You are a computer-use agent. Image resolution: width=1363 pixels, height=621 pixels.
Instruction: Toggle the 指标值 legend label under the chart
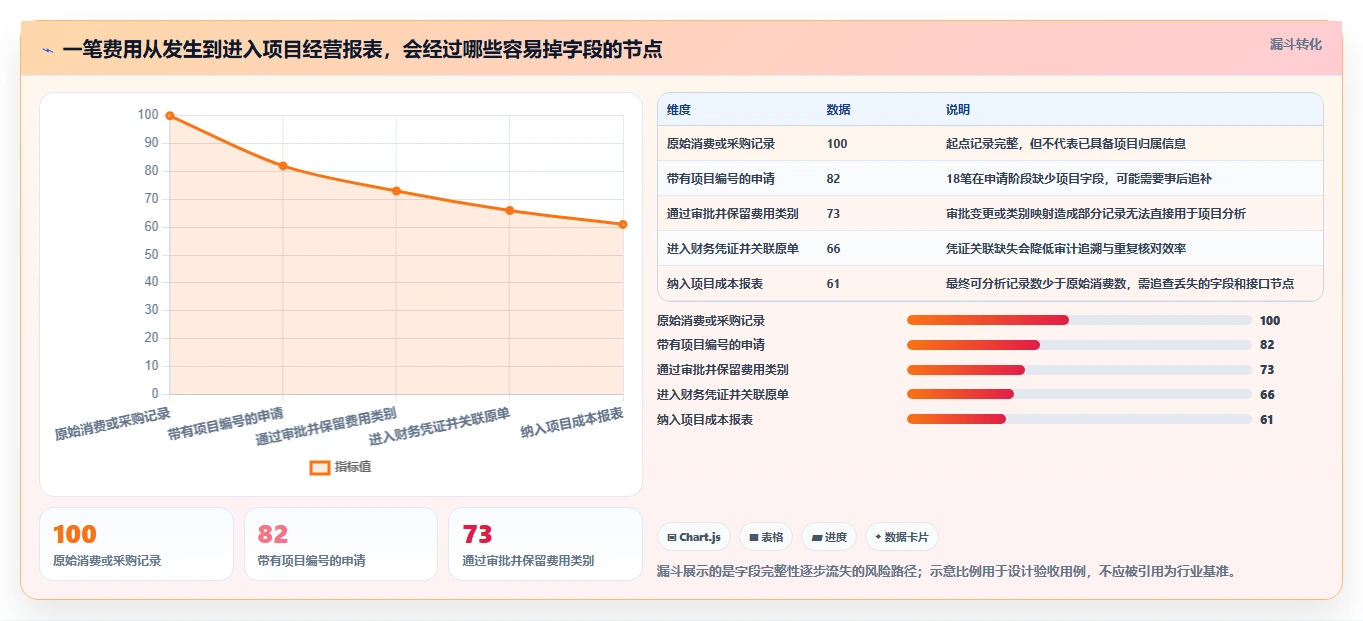[x=353, y=467]
